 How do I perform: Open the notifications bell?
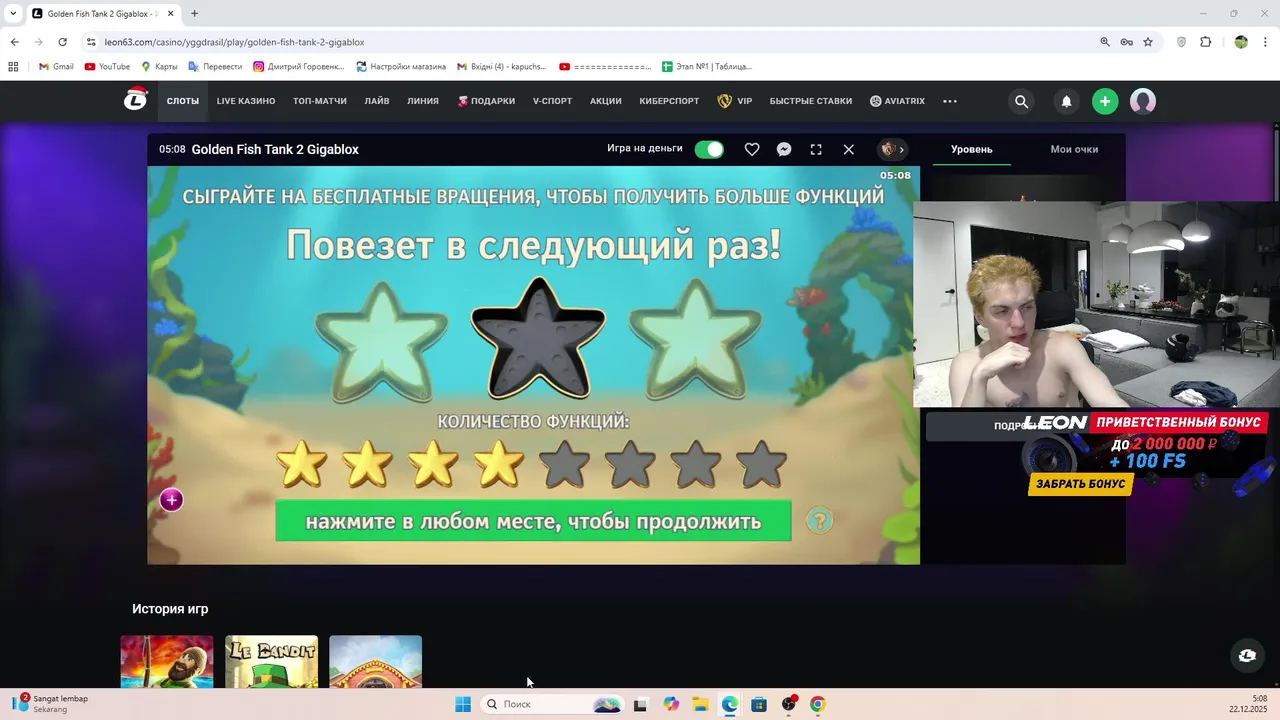tap(1066, 101)
